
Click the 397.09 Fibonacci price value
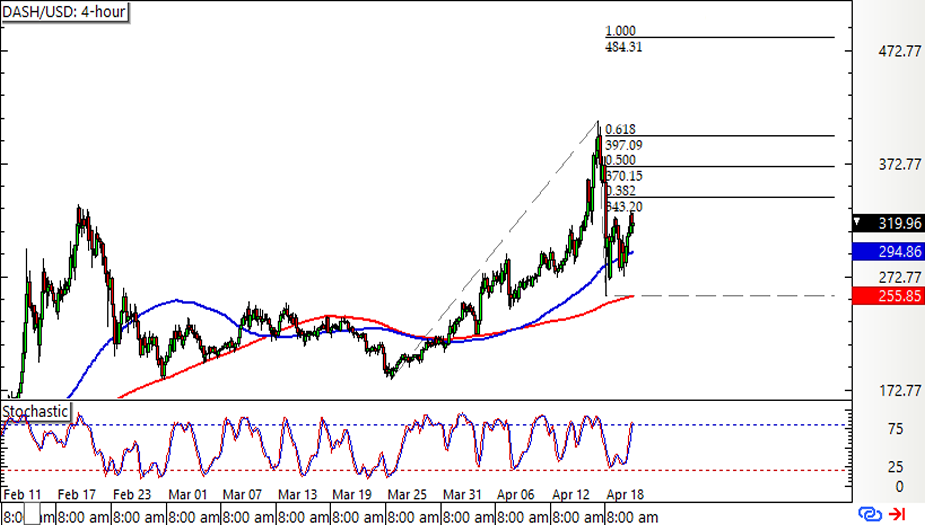pos(624,145)
